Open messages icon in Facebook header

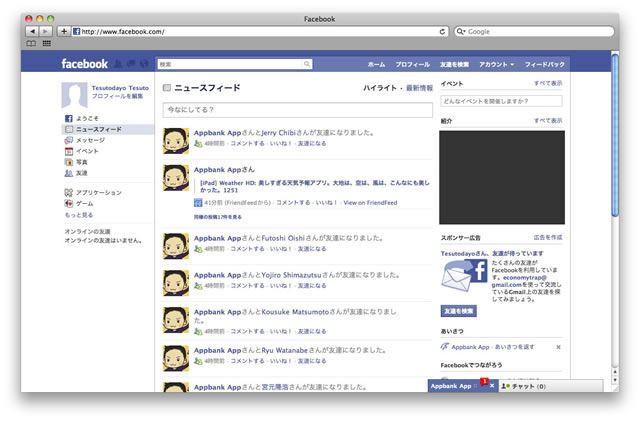[x=131, y=64]
